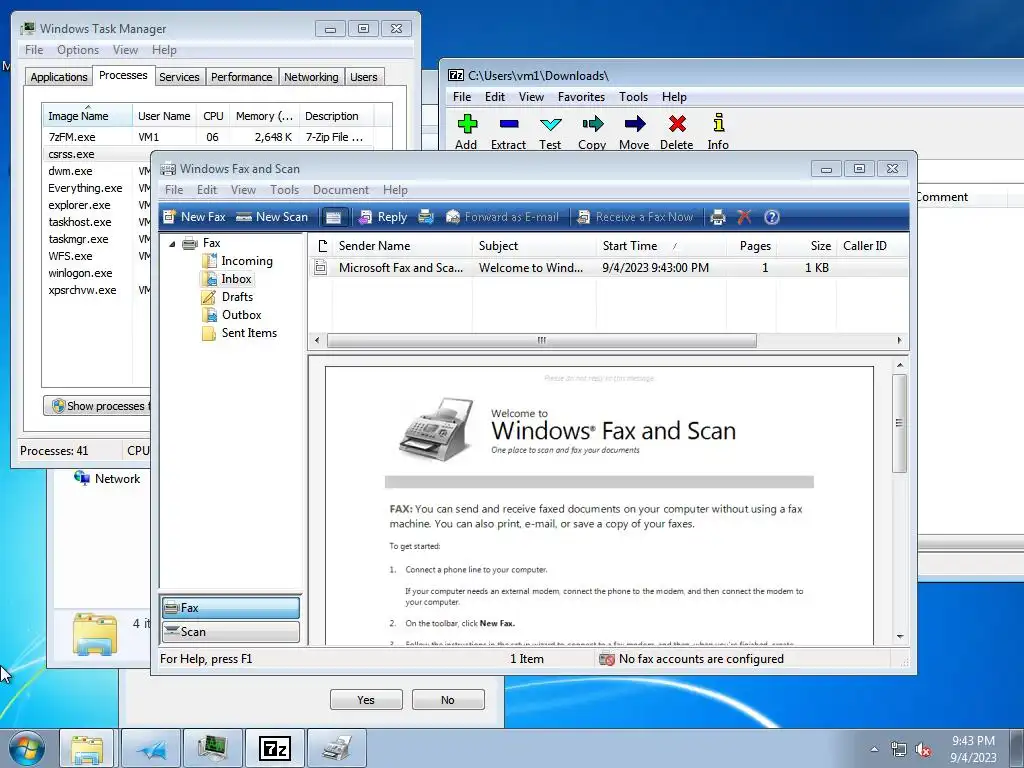Click the 7-Zip Test icon
1024x768 pixels.
pos(550,133)
